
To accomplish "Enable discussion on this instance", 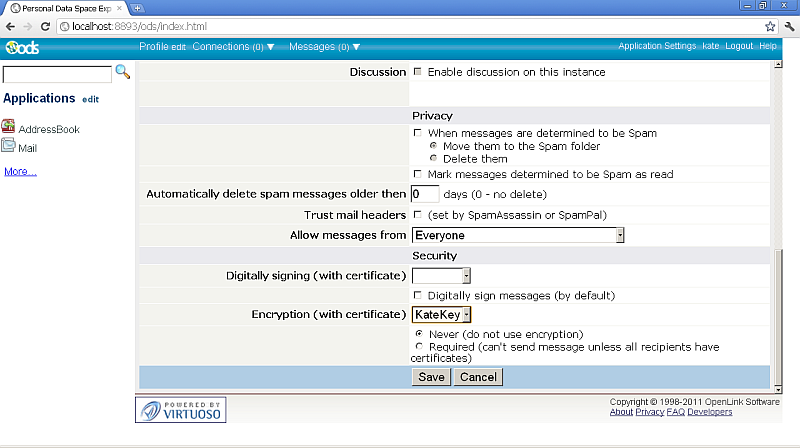I will tap(418, 72).
